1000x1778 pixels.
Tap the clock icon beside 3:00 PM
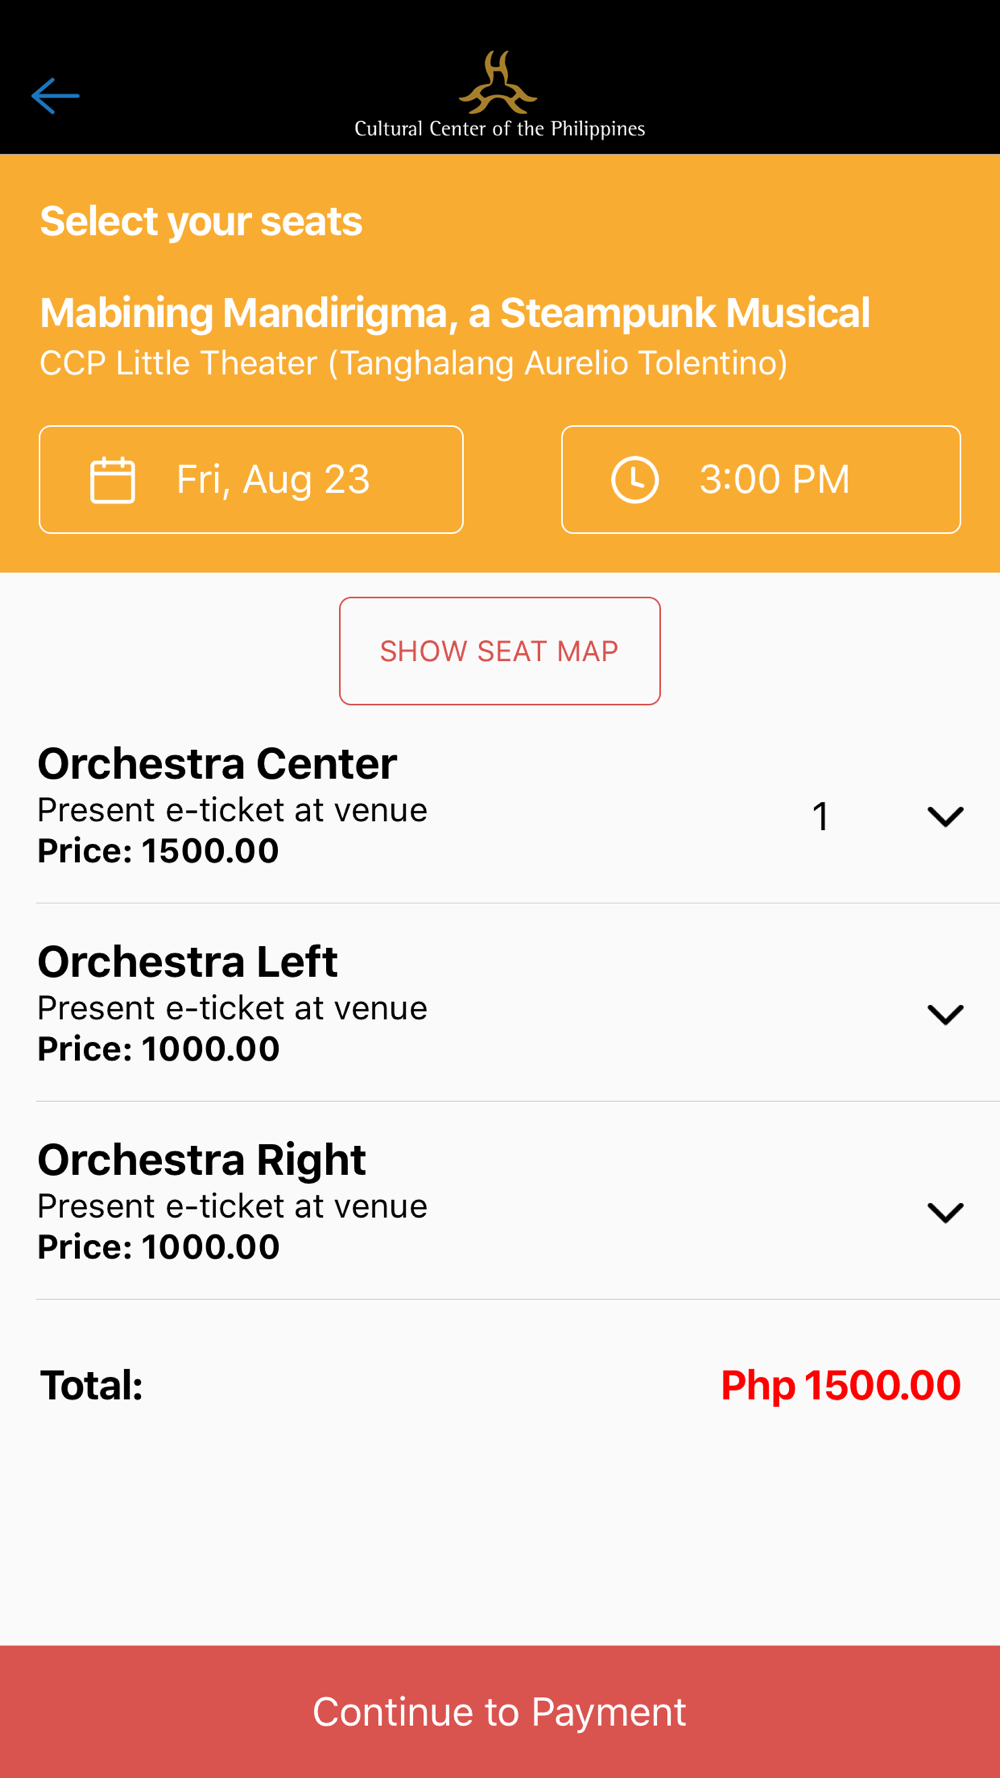click(x=635, y=480)
